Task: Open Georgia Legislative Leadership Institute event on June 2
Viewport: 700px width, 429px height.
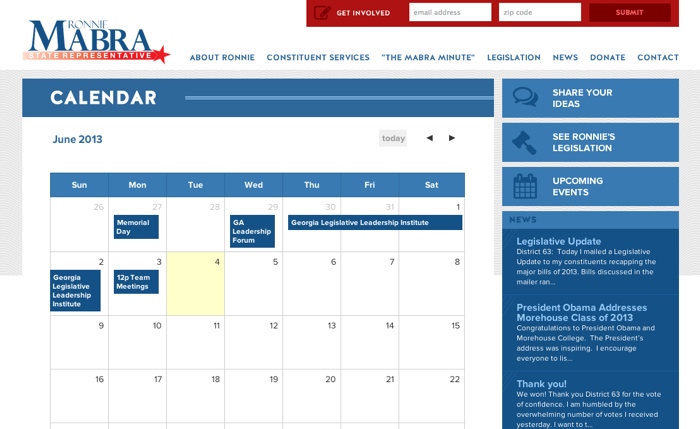Action: (75, 291)
